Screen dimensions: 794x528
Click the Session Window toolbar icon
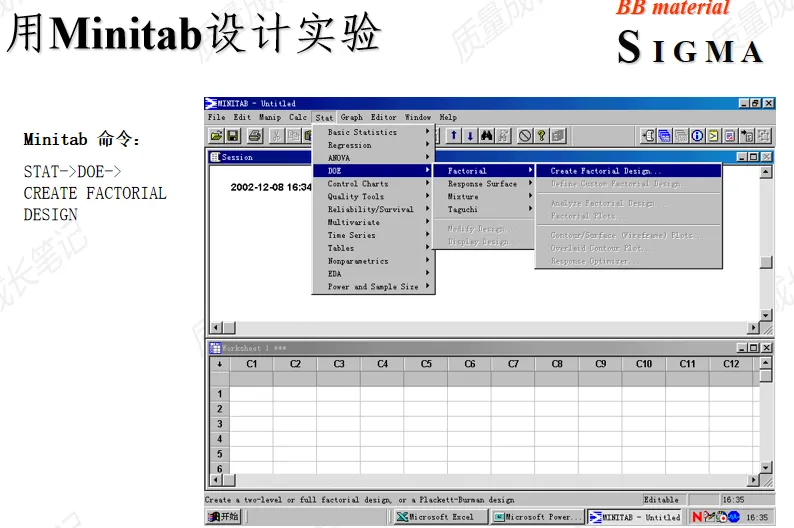pyautogui.click(x=648, y=136)
